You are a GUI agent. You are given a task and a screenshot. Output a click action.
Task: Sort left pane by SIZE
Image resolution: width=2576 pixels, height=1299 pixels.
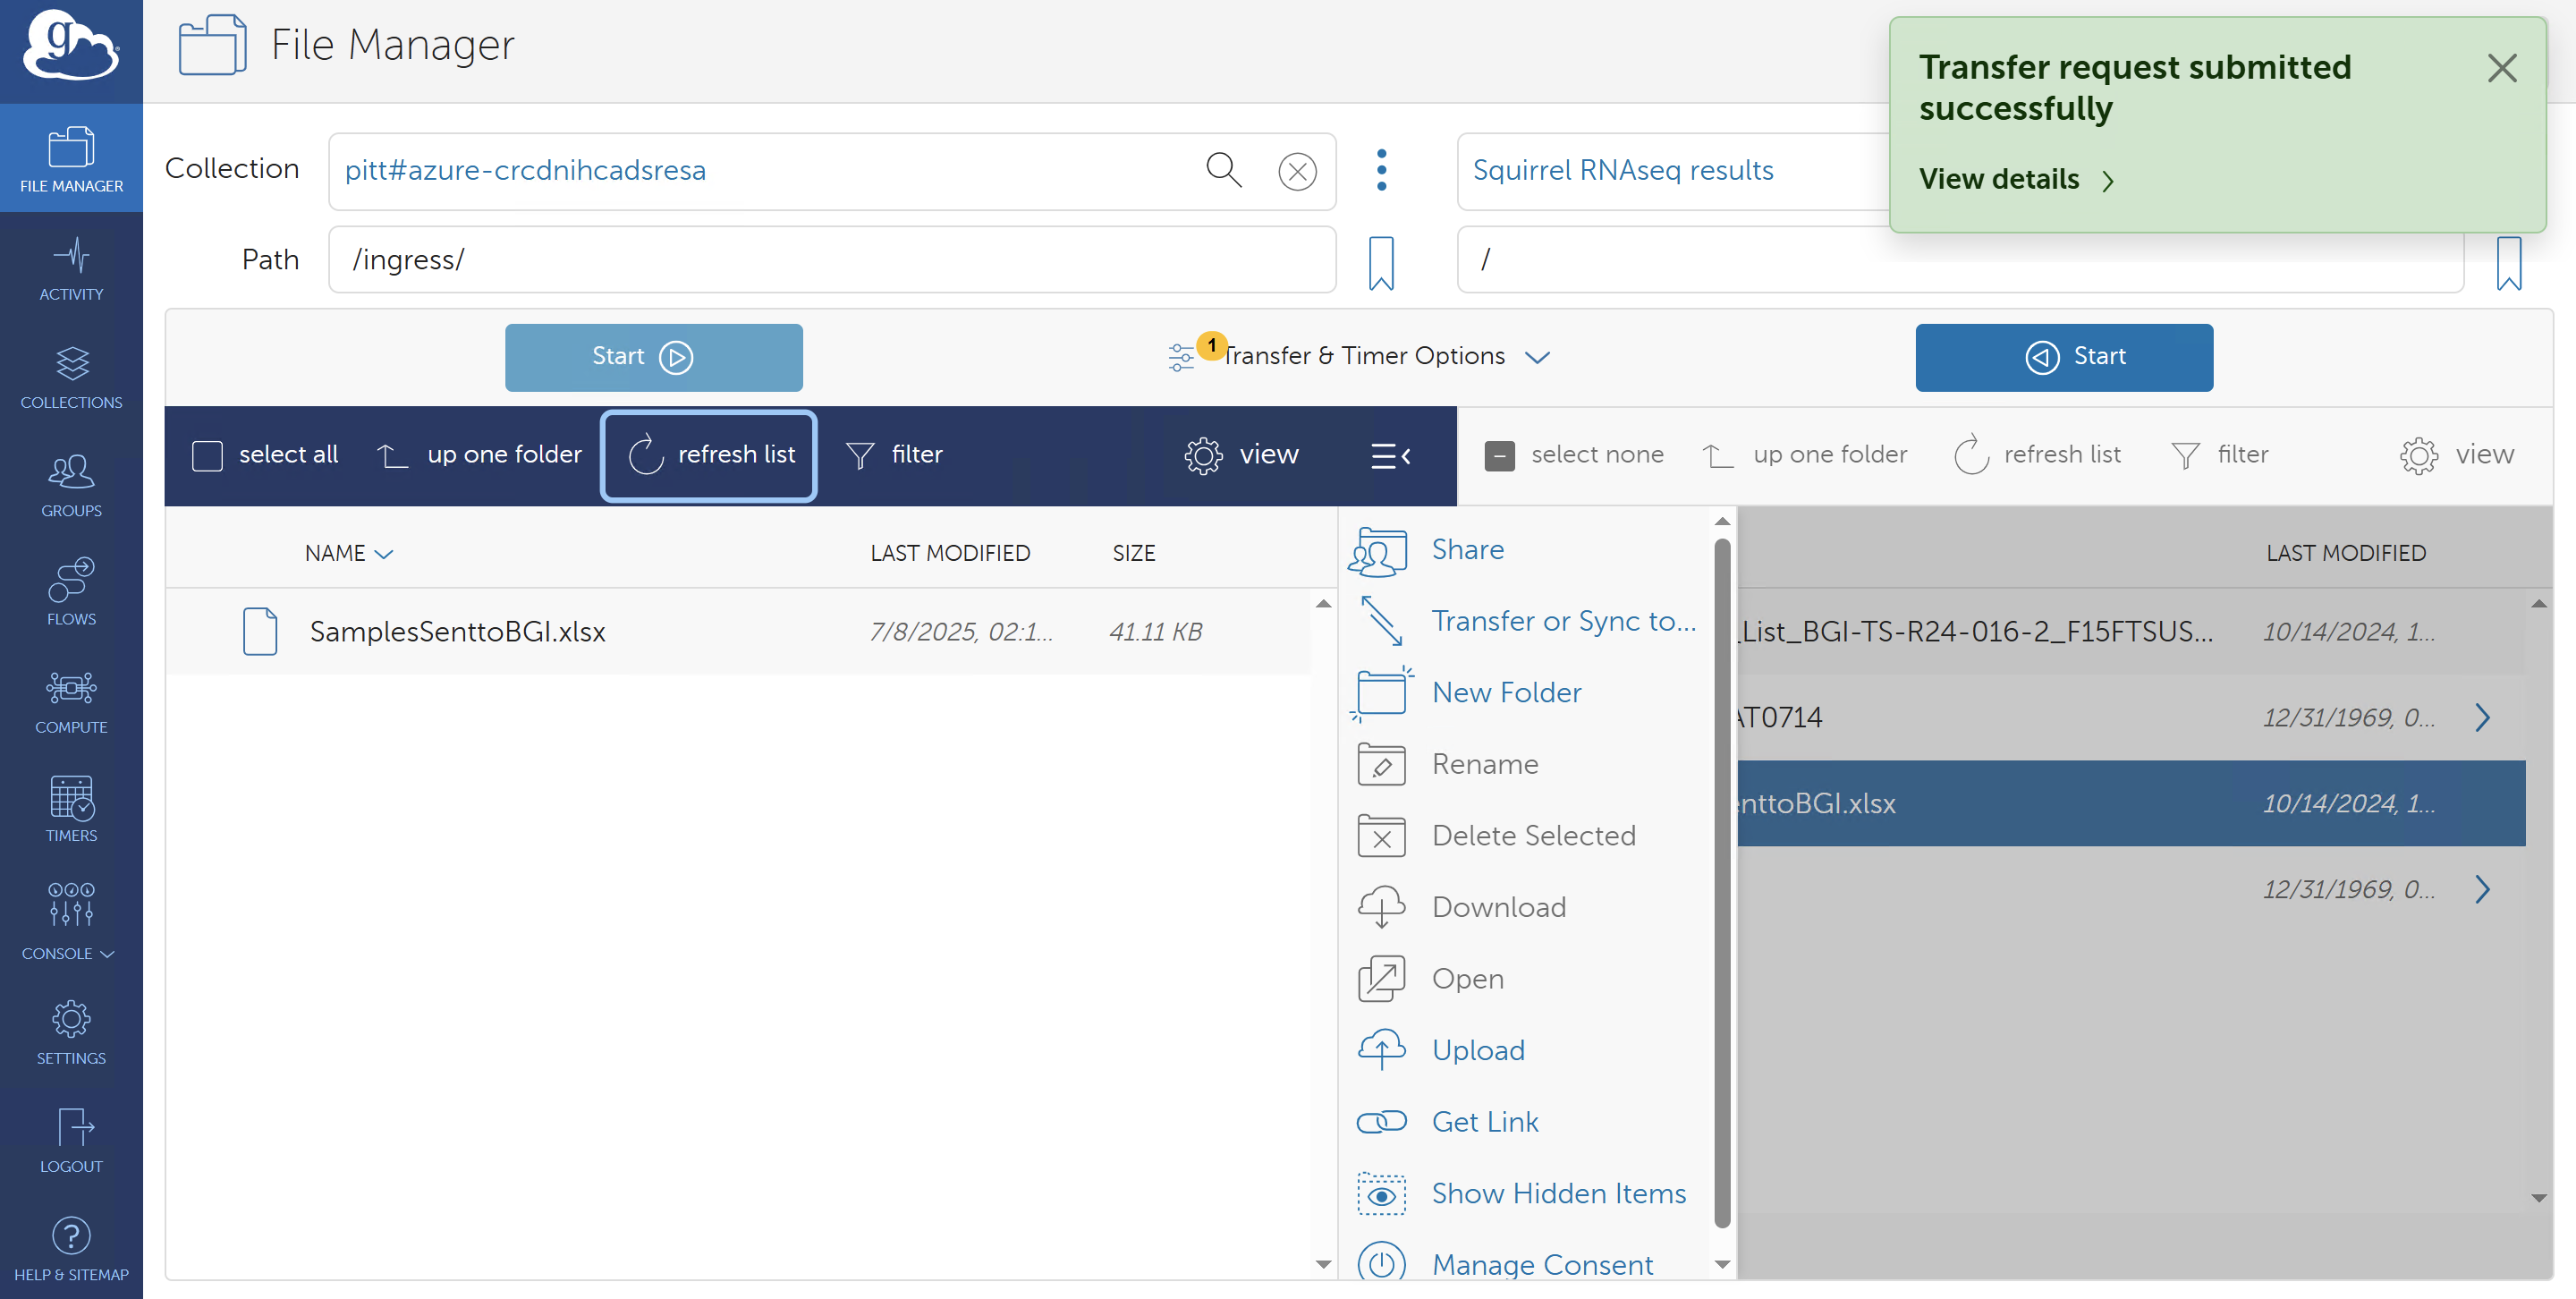click(1133, 553)
